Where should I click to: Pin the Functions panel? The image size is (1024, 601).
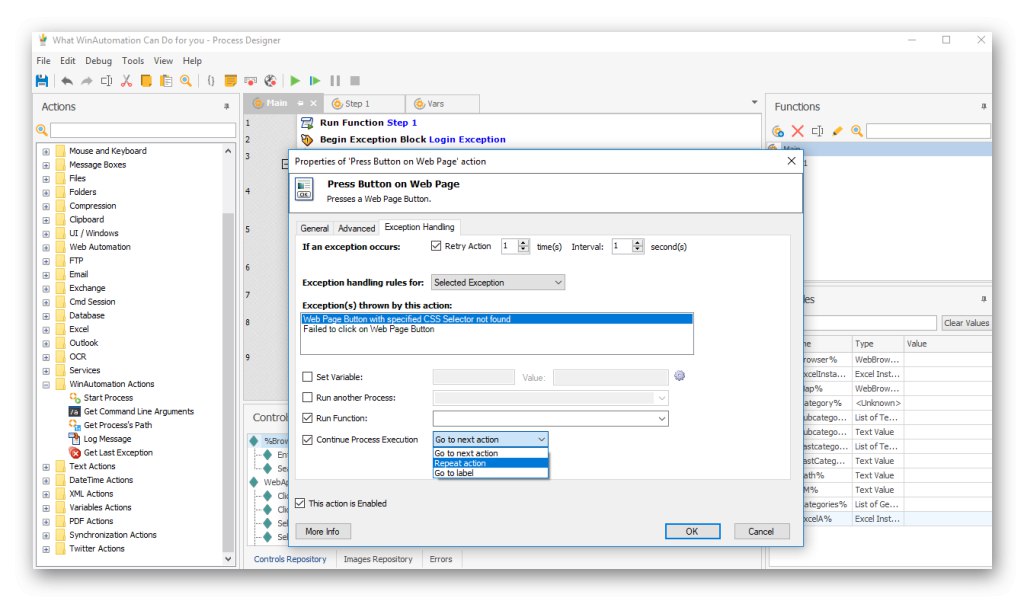(x=984, y=106)
